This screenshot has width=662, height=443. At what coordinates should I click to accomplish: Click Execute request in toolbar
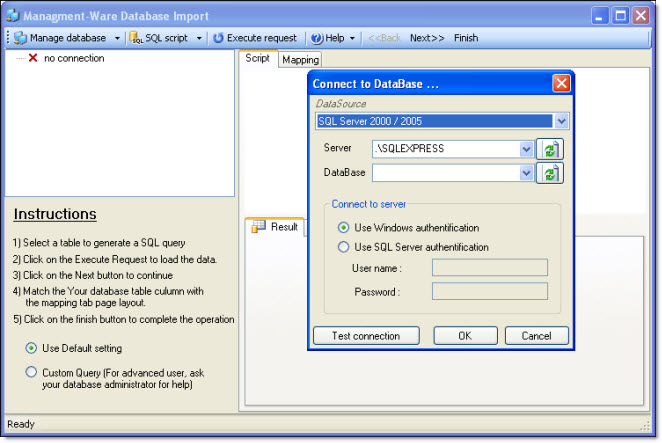click(255, 38)
